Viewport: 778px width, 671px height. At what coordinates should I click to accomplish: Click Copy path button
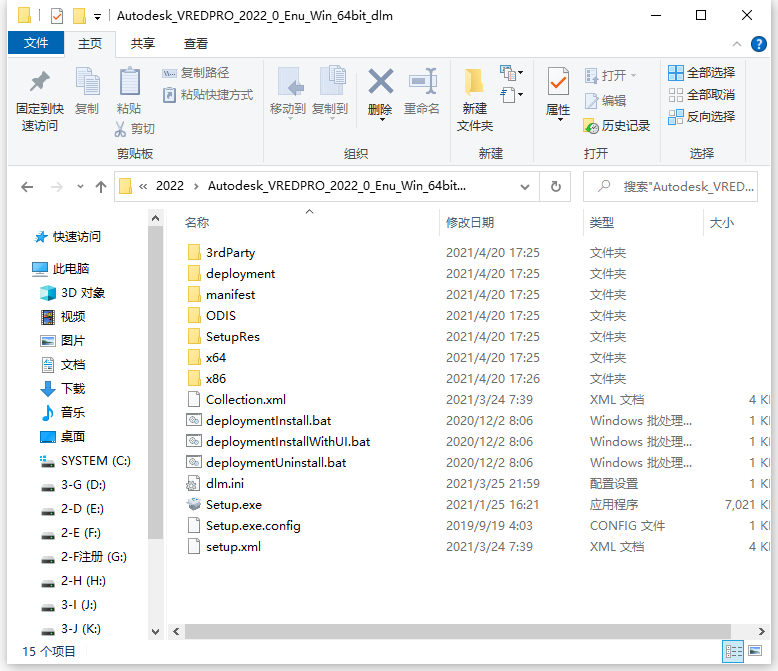195,73
